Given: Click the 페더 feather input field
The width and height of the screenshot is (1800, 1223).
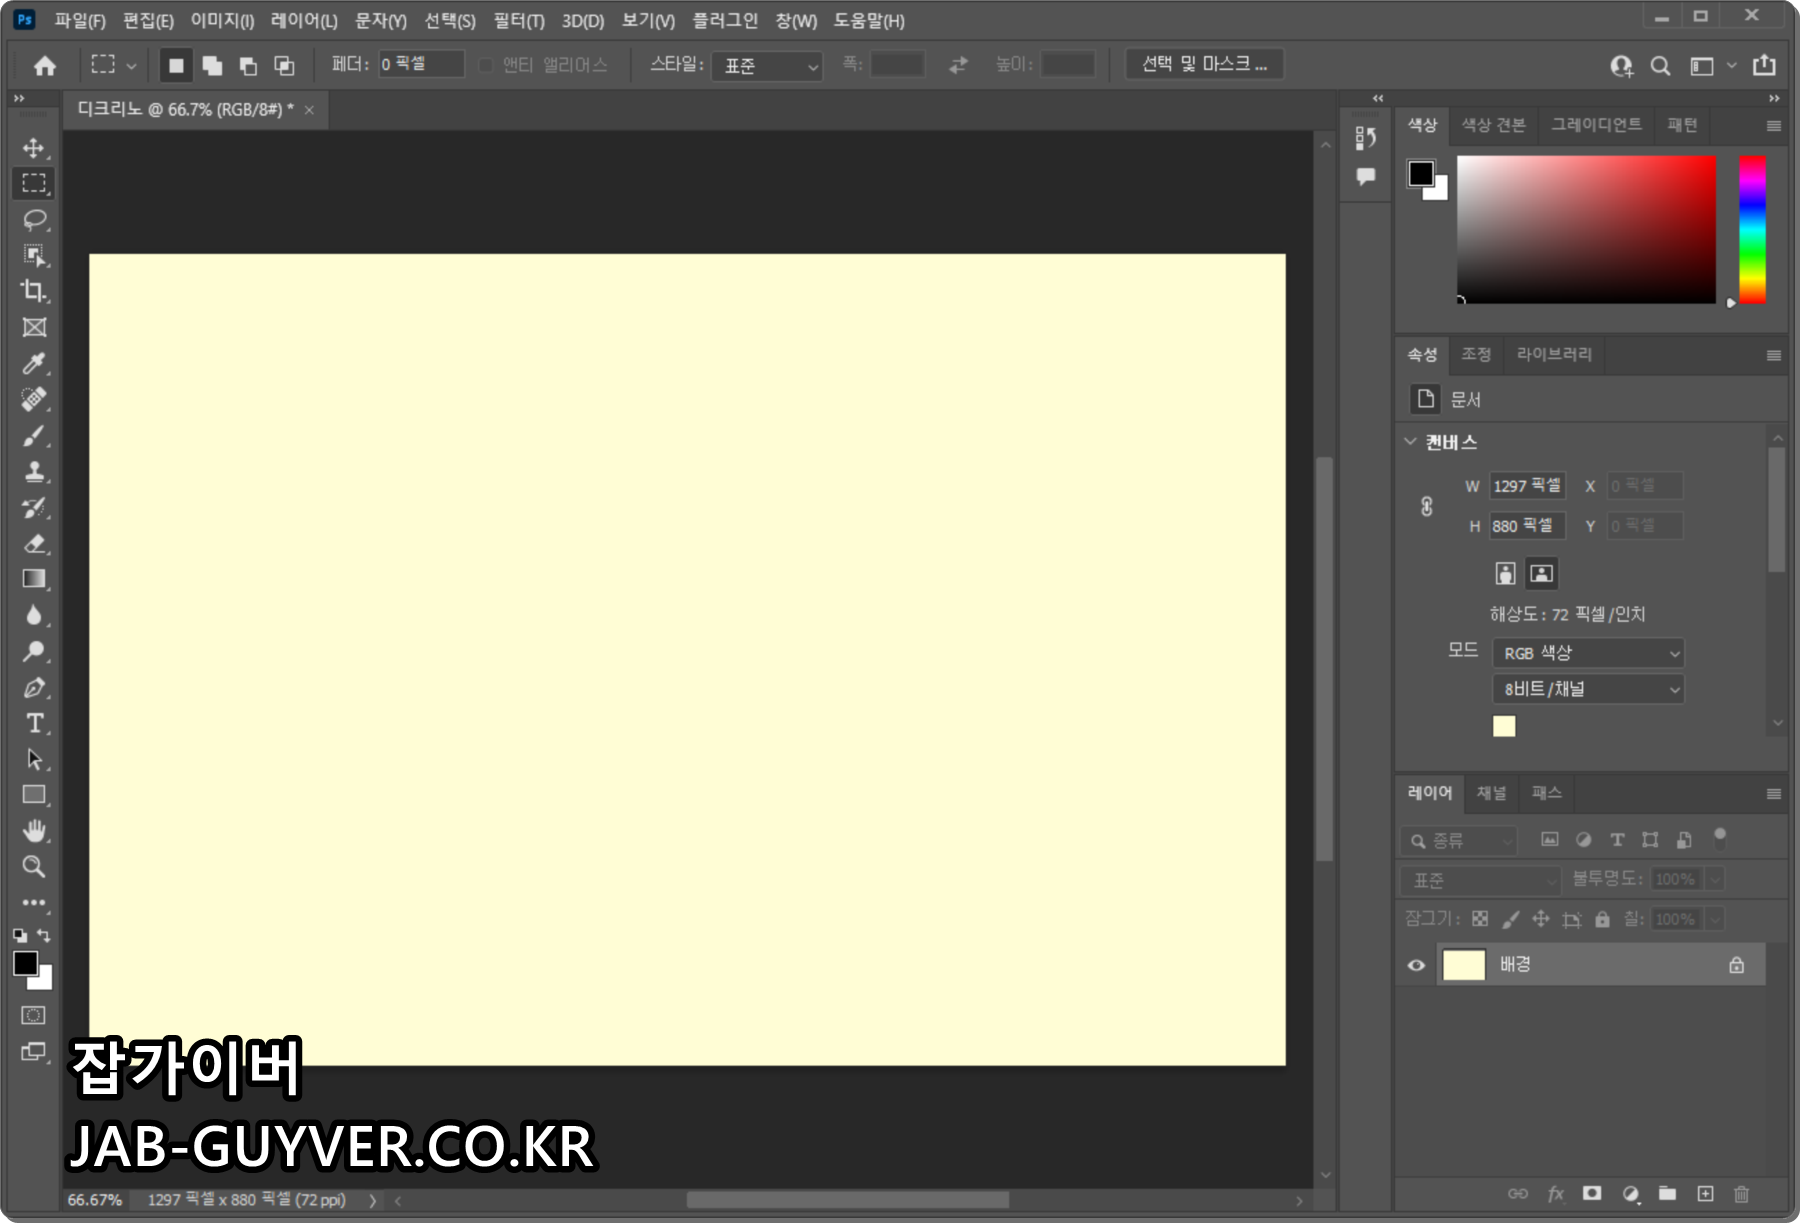Looking at the screenshot, I should click(421, 64).
